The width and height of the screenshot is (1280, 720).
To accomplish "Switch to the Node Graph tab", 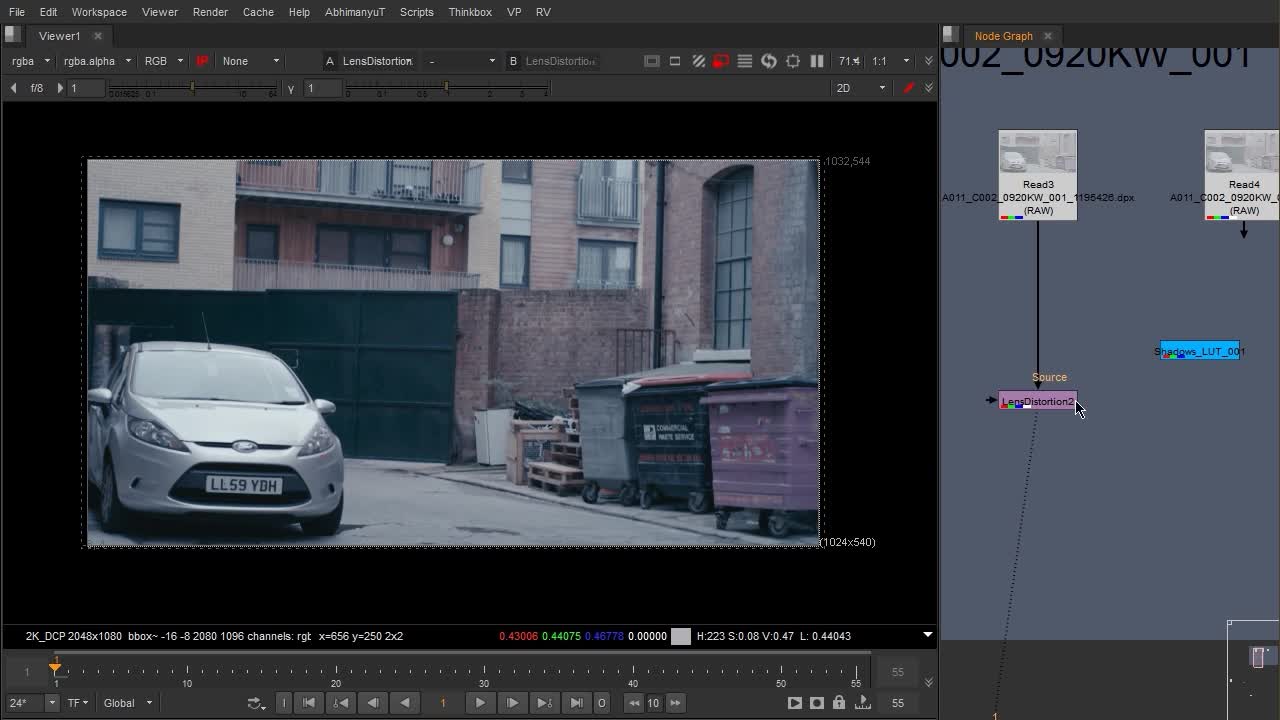I will pyautogui.click(x=1003, y=36).
